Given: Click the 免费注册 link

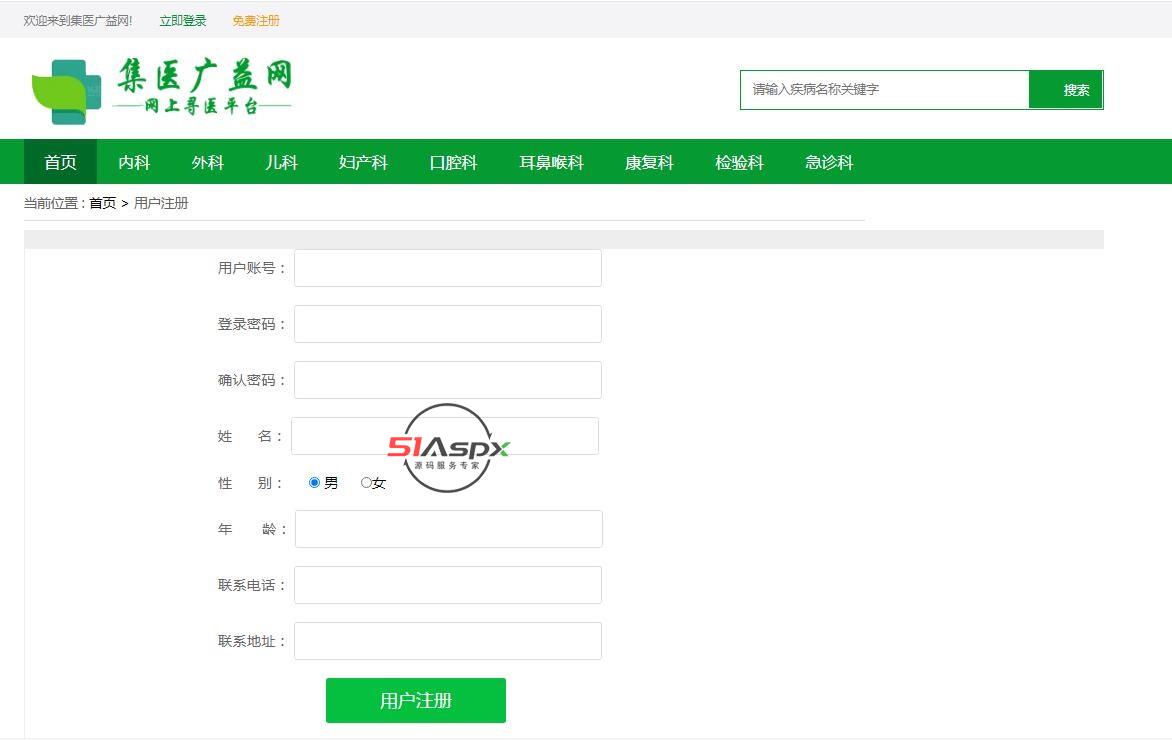Looking at the screenshot, I should 256,21.
